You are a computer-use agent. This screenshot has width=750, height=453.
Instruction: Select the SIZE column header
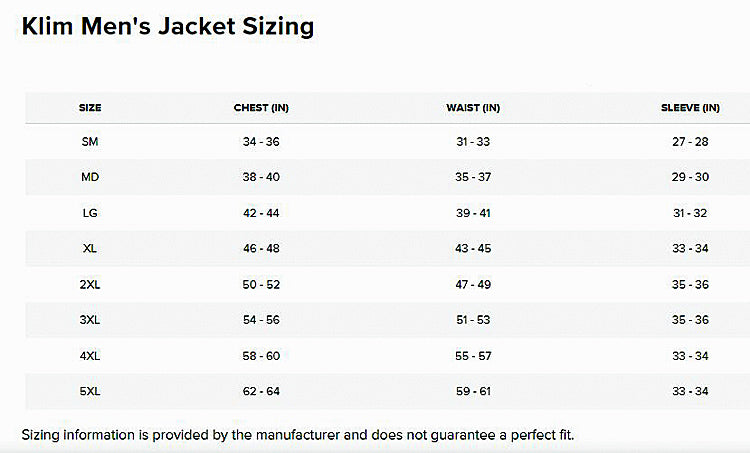90,108
